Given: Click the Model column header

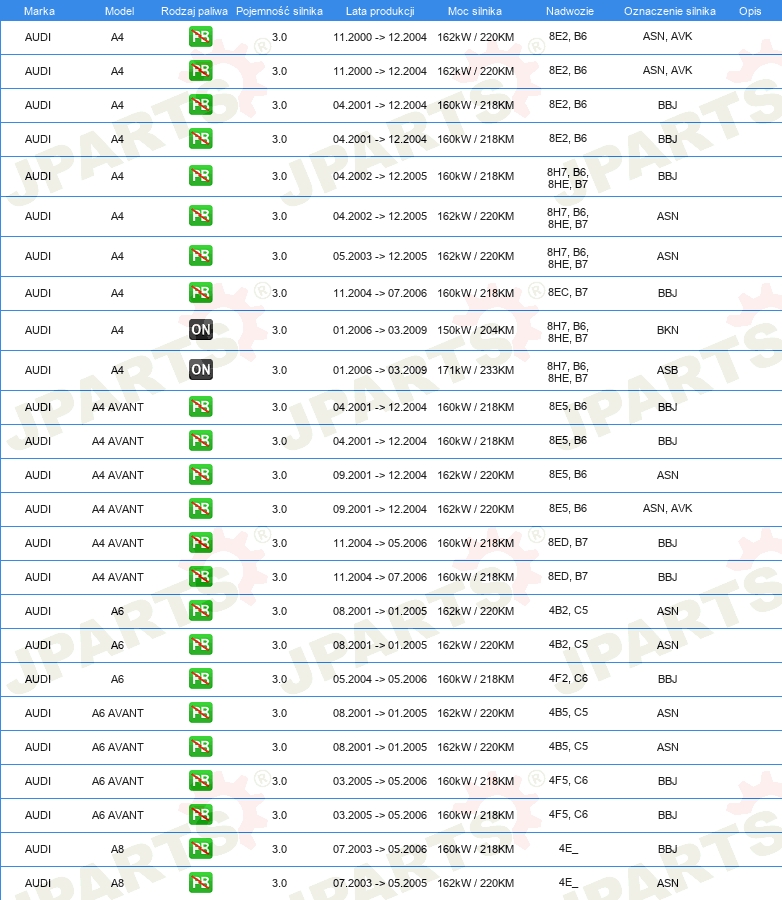Looking at the screenshot, I should [119, 11].
